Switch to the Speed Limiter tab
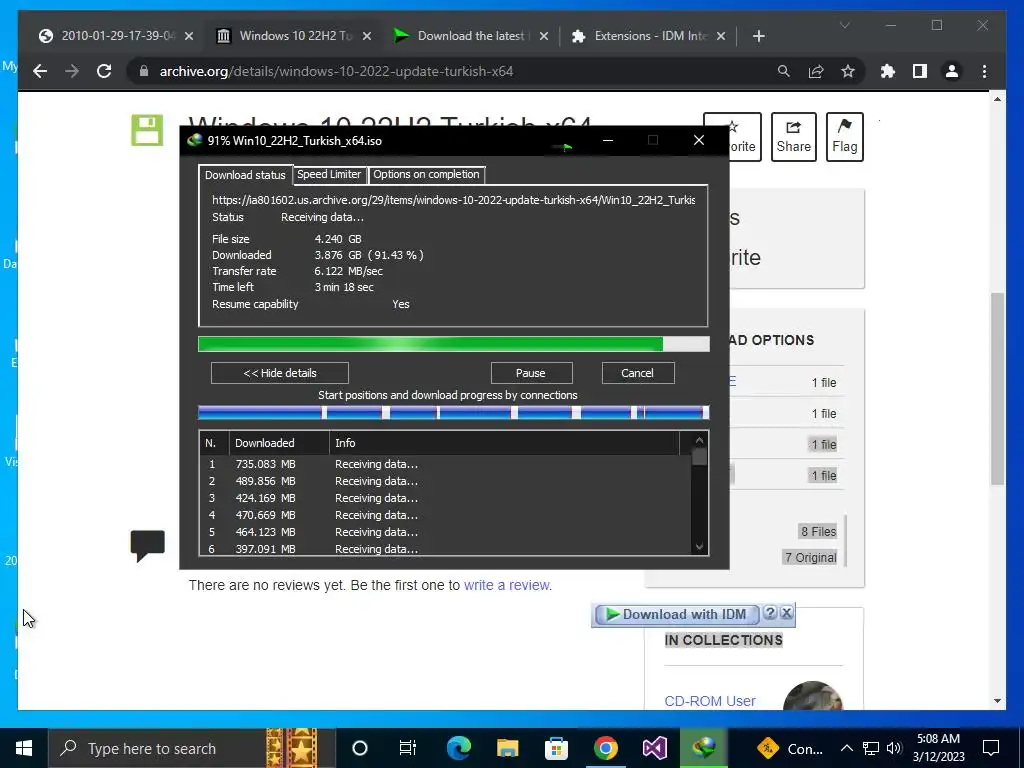The height and width of the screenshot is (768, 1024). pyautogui.click(x=328, y=174)
